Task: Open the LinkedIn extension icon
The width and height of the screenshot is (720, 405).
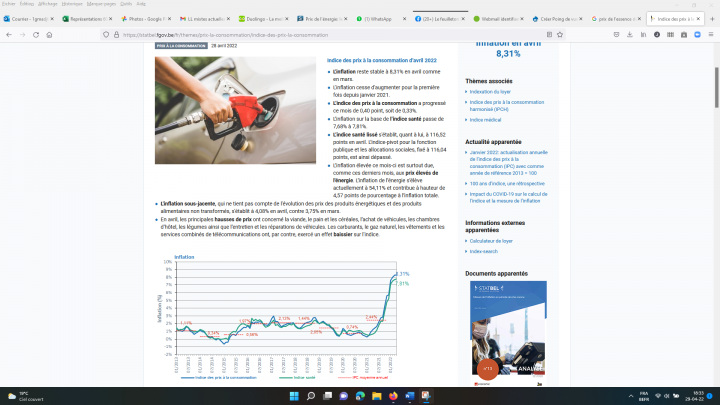Action: tap(643, 35)
